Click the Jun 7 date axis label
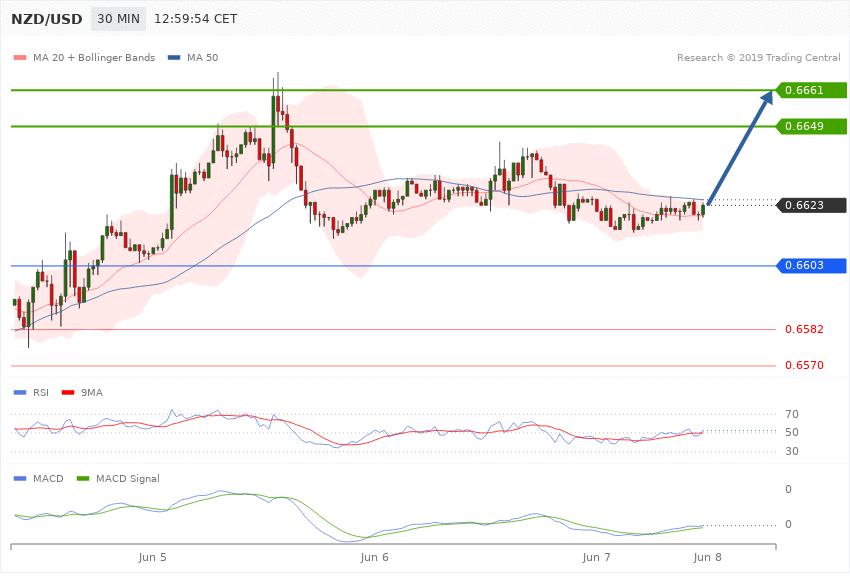Viewport: 850px width, 576px height. 596,557
